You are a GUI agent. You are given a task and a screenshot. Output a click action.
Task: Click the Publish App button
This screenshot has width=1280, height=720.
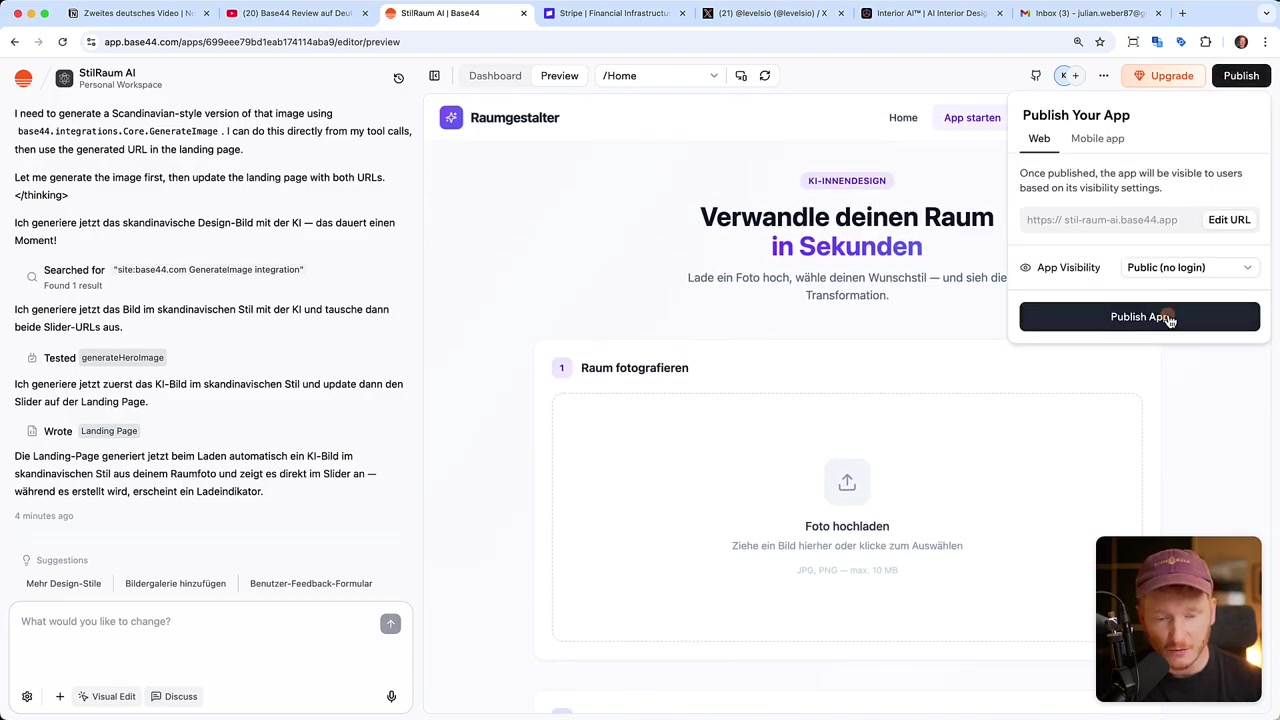pos(1139,317)
